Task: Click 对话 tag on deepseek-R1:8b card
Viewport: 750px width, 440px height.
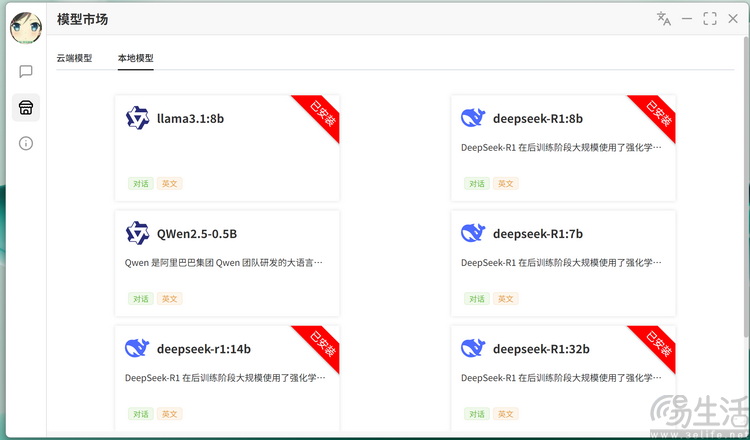Action: tap(477, 184)
